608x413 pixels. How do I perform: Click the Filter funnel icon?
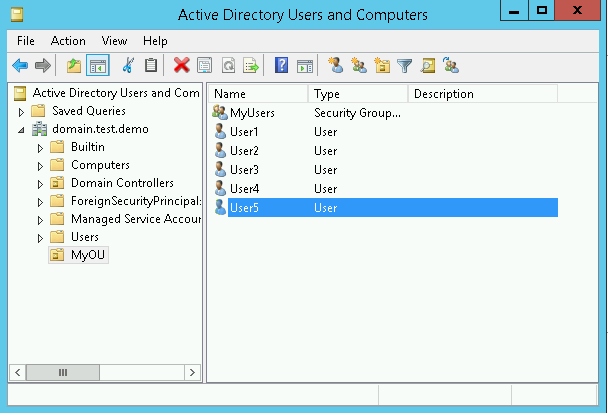(x=405, y=66)
